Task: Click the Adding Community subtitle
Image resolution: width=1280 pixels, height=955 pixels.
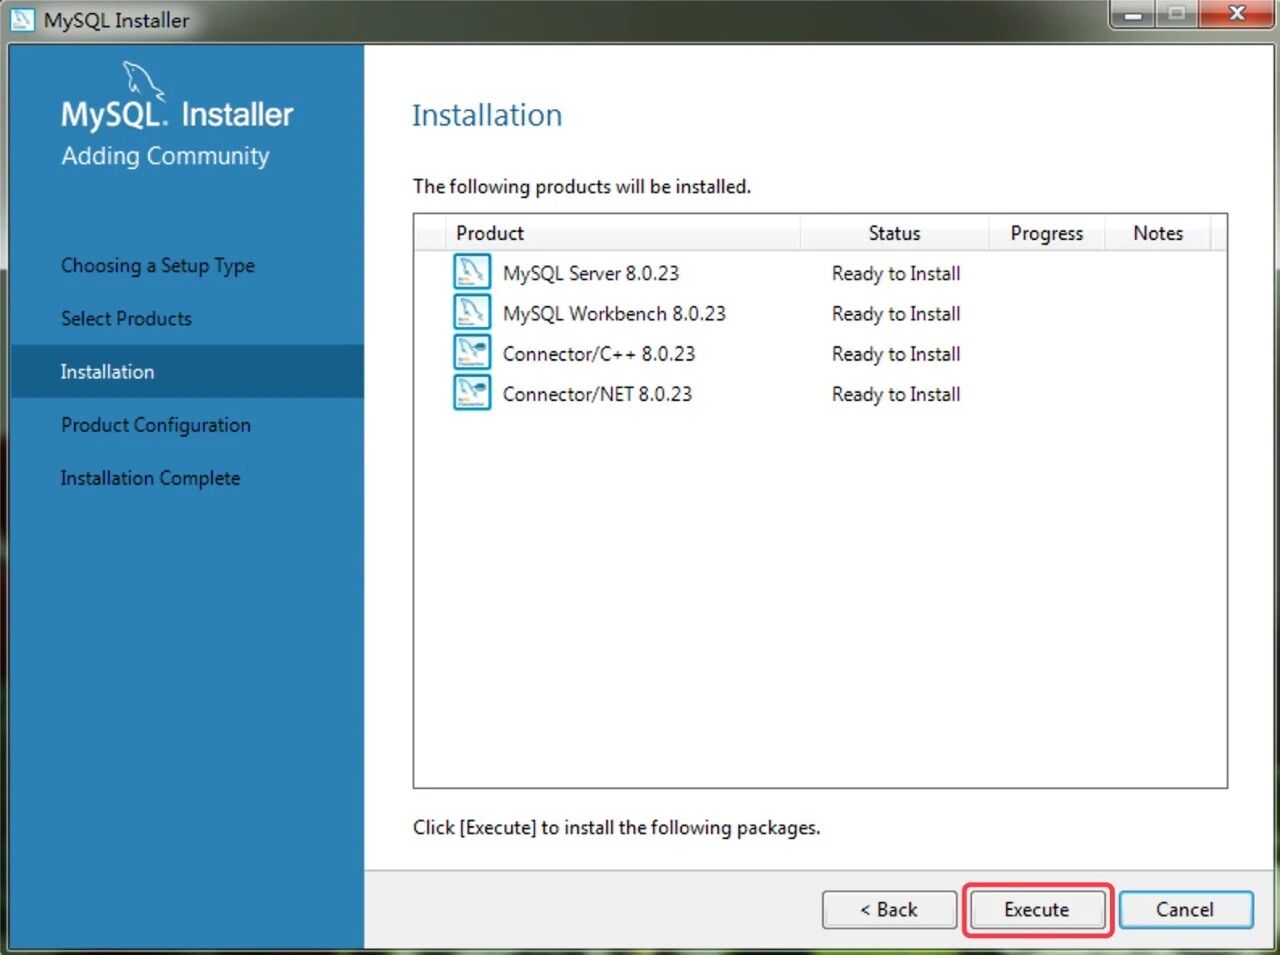Action: 165,156
